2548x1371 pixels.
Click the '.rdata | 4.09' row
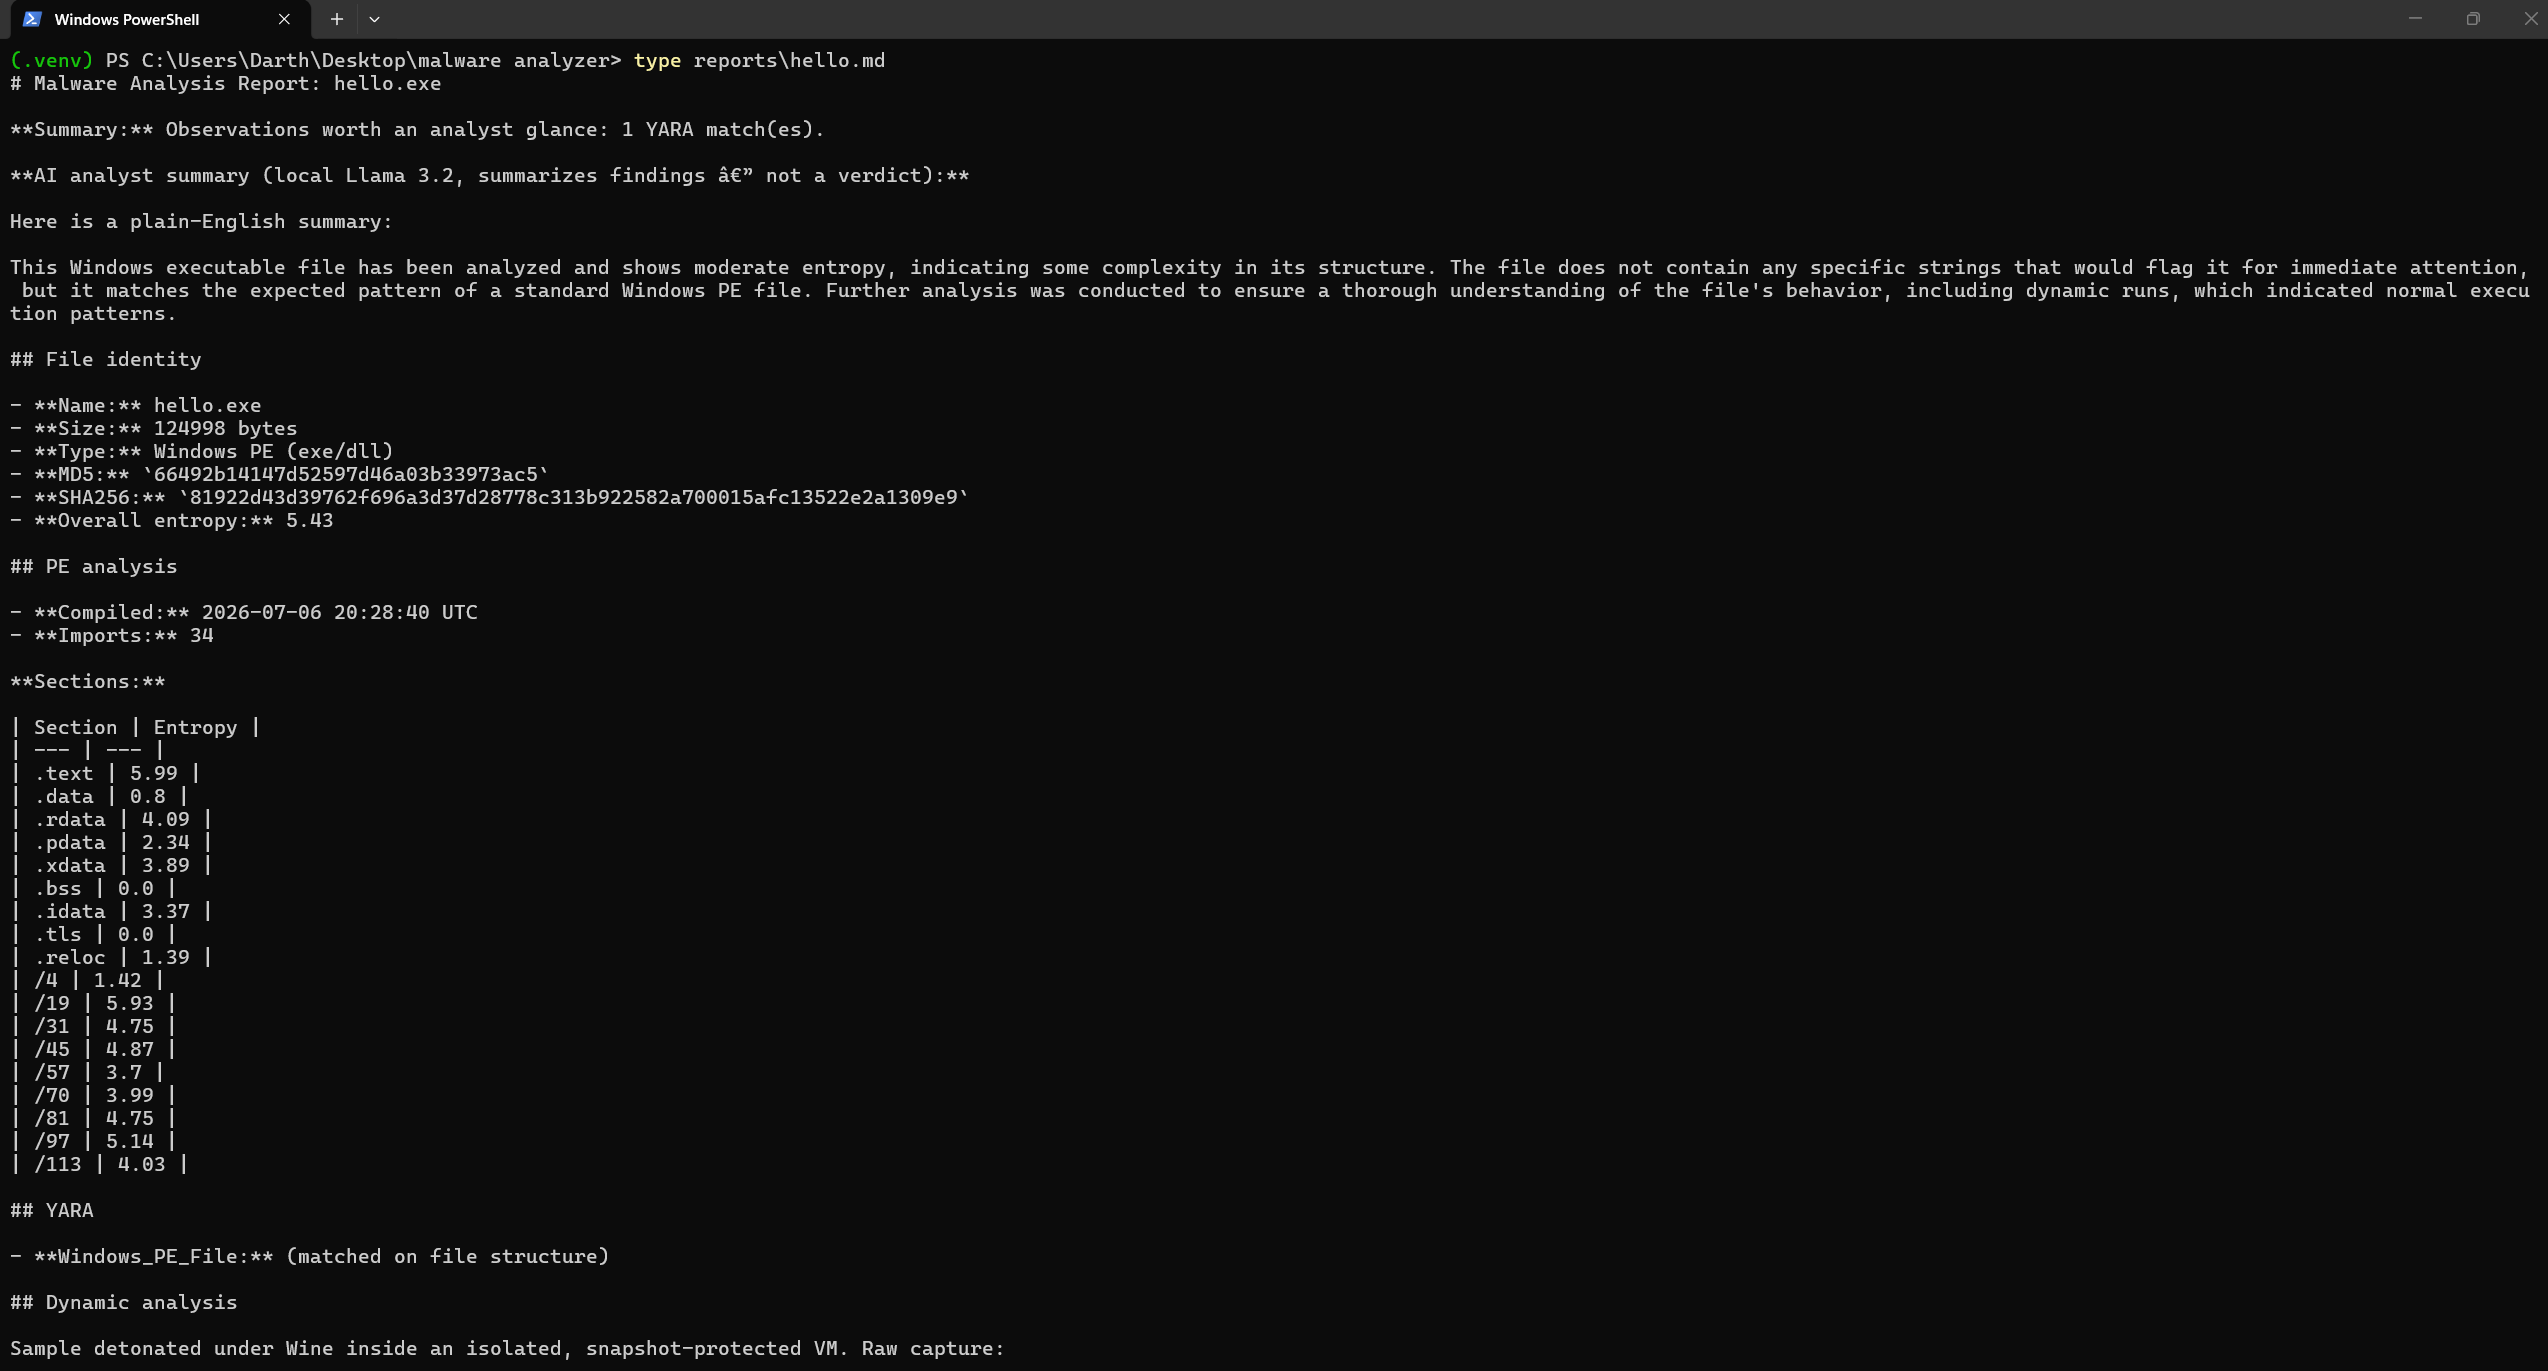coord(112,820)
